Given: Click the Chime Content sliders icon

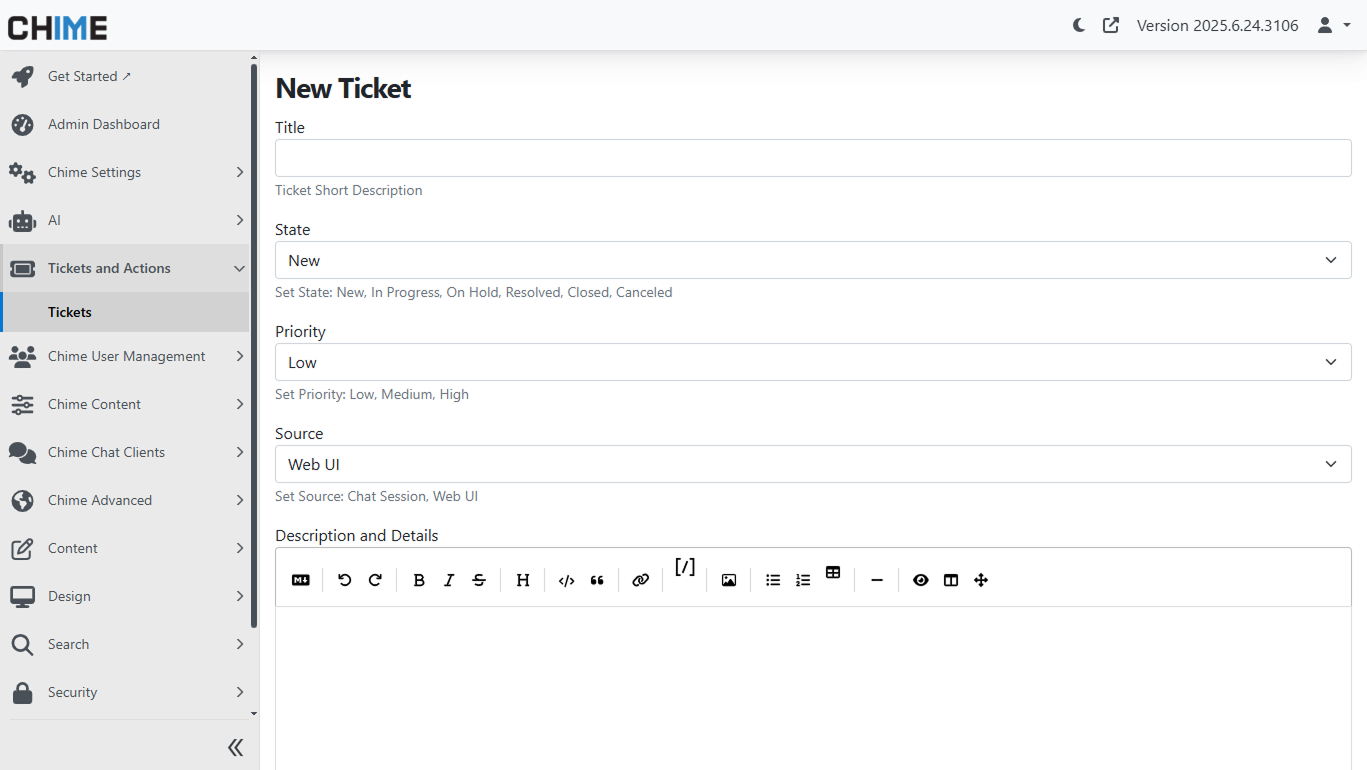Looking at the screenshot, I should coord(22,404).
